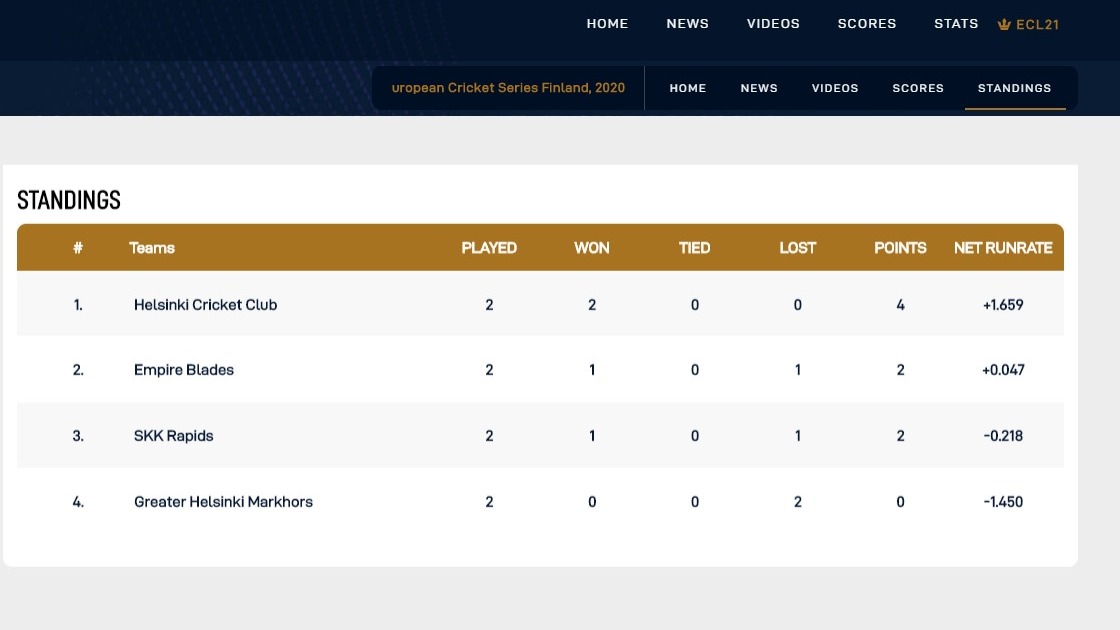Open VIDEOS in the top navigation bar
The height and width of the screenshot is (630, 1120).
[x=773, y=24]
